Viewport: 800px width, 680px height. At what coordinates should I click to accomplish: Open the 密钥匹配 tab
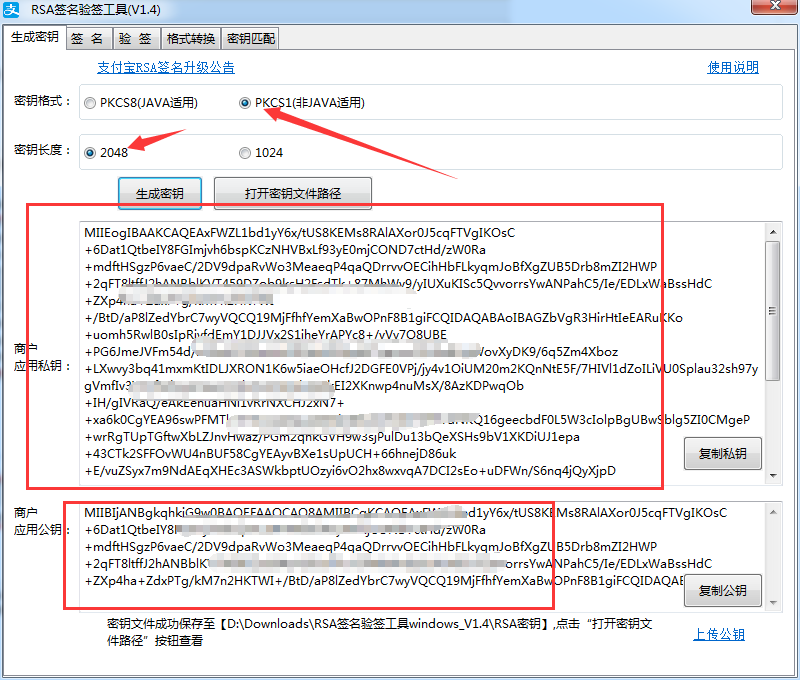click(250, 39)
